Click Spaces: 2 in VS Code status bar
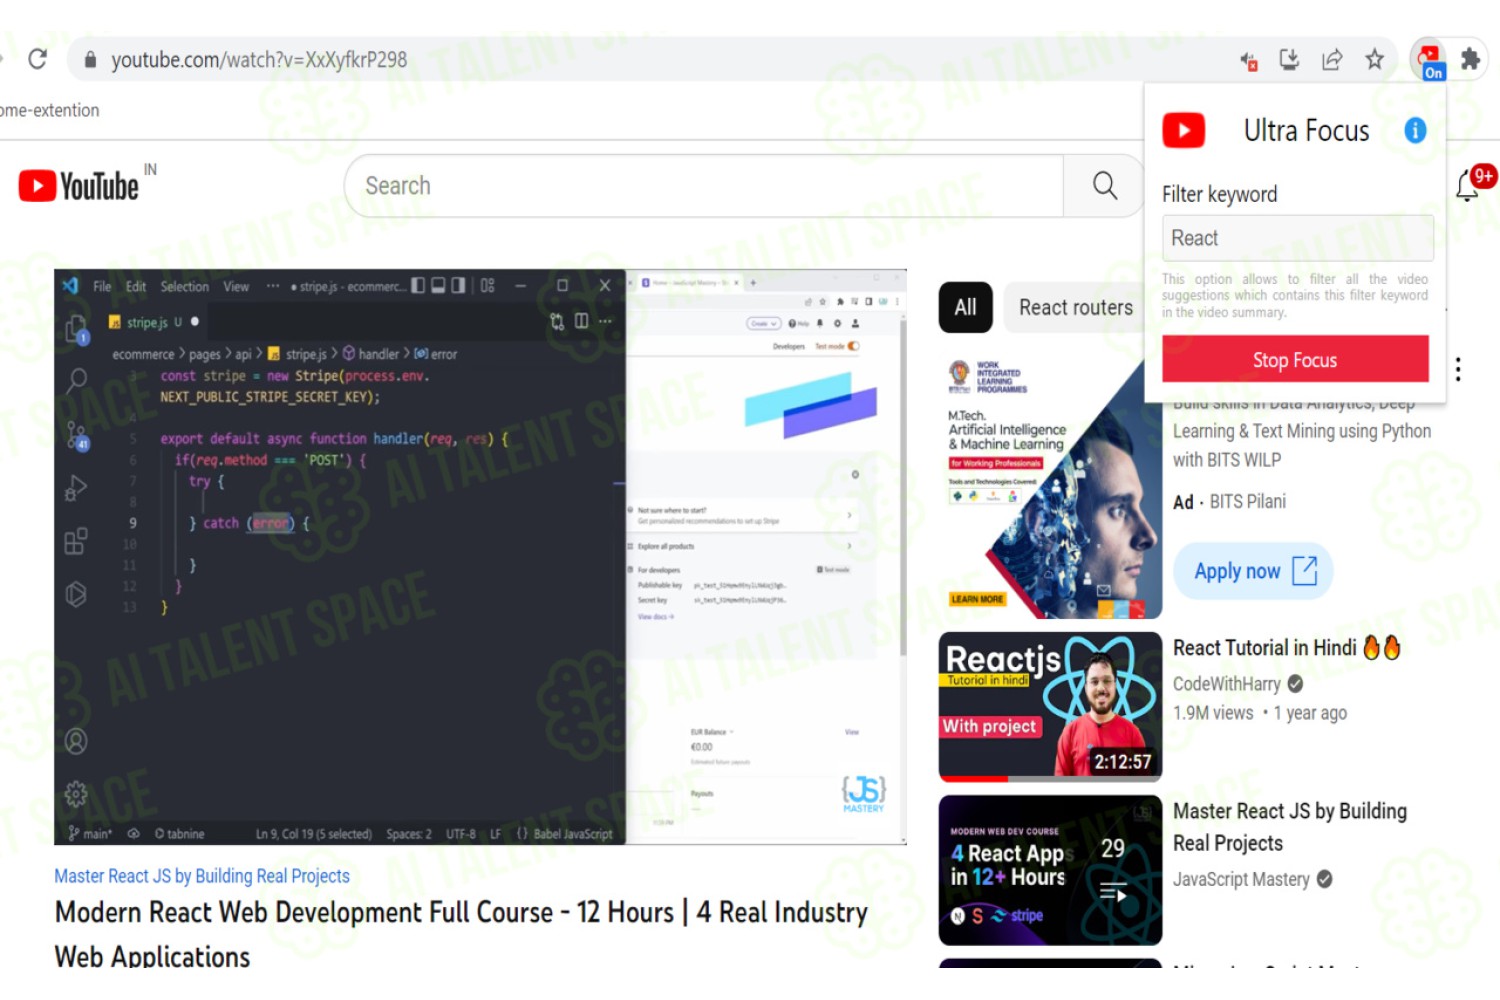This screenshot has height=1000, width=1500. 409,834
